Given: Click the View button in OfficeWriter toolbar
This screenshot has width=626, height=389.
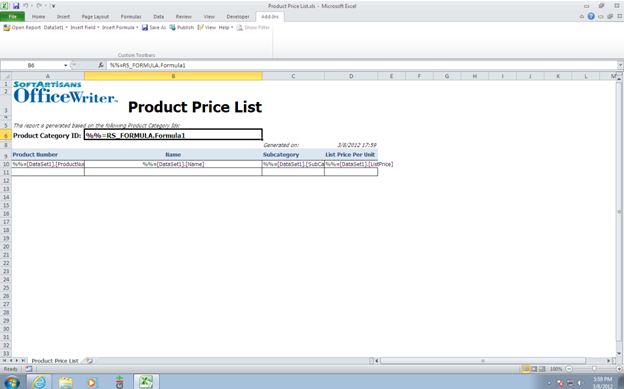Looking at the screenshot, I should [206, 28].
